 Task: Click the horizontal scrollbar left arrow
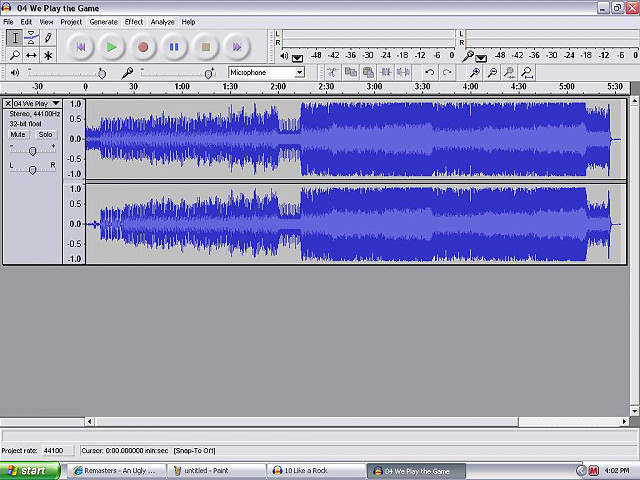pyautogui.click(x=90, y=422)
